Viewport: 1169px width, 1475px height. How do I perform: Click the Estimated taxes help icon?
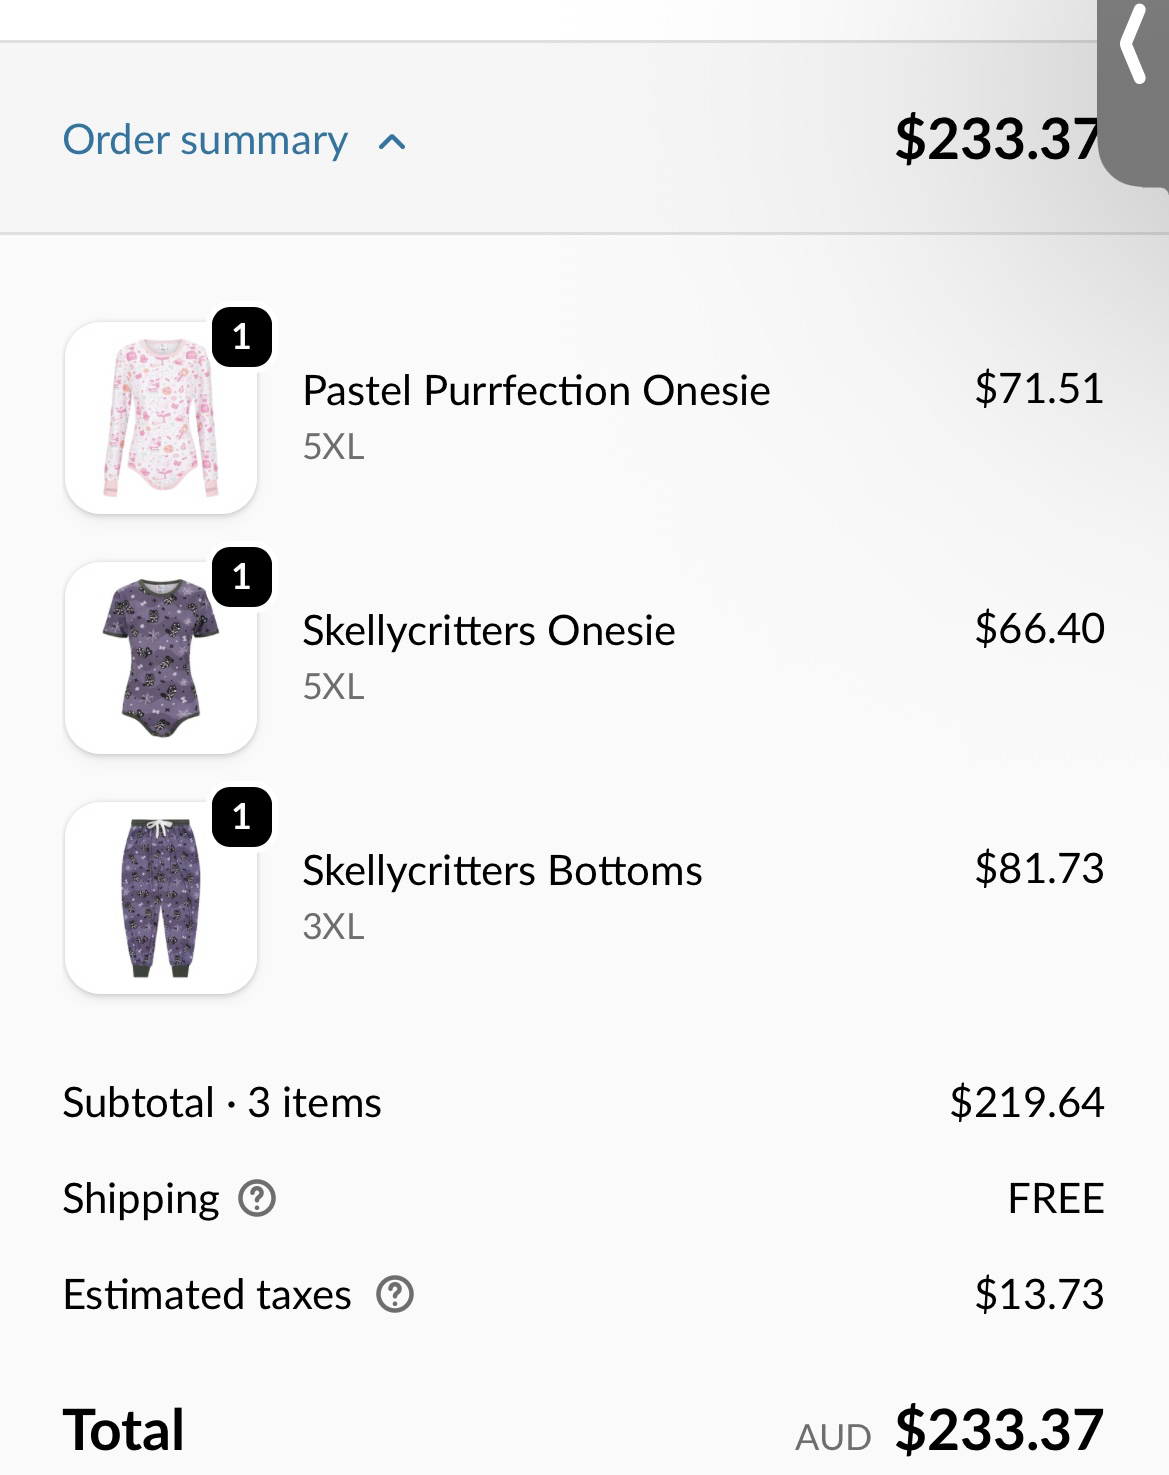tap(395, 1294)
